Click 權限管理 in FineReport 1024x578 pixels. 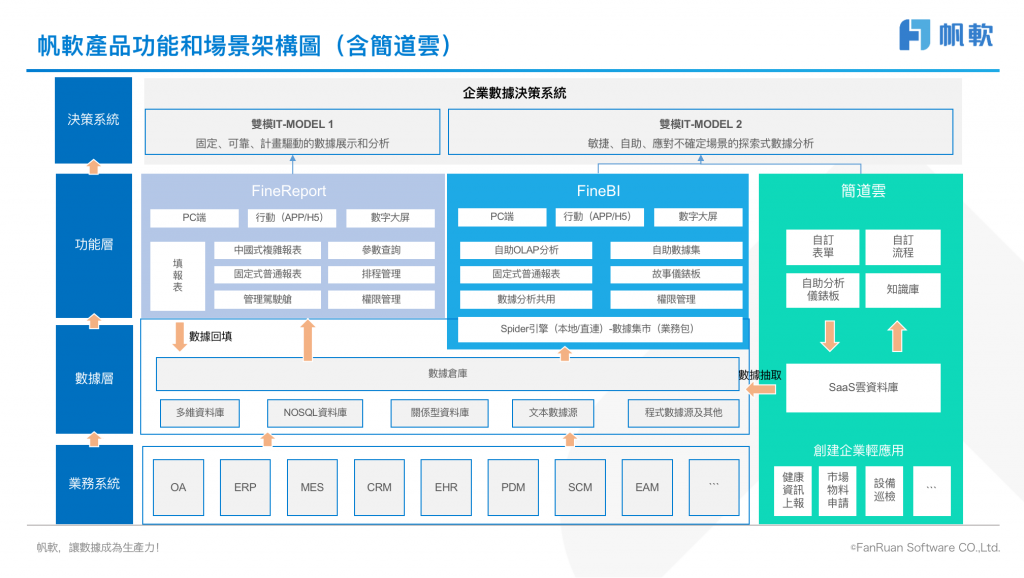[381, 300]
